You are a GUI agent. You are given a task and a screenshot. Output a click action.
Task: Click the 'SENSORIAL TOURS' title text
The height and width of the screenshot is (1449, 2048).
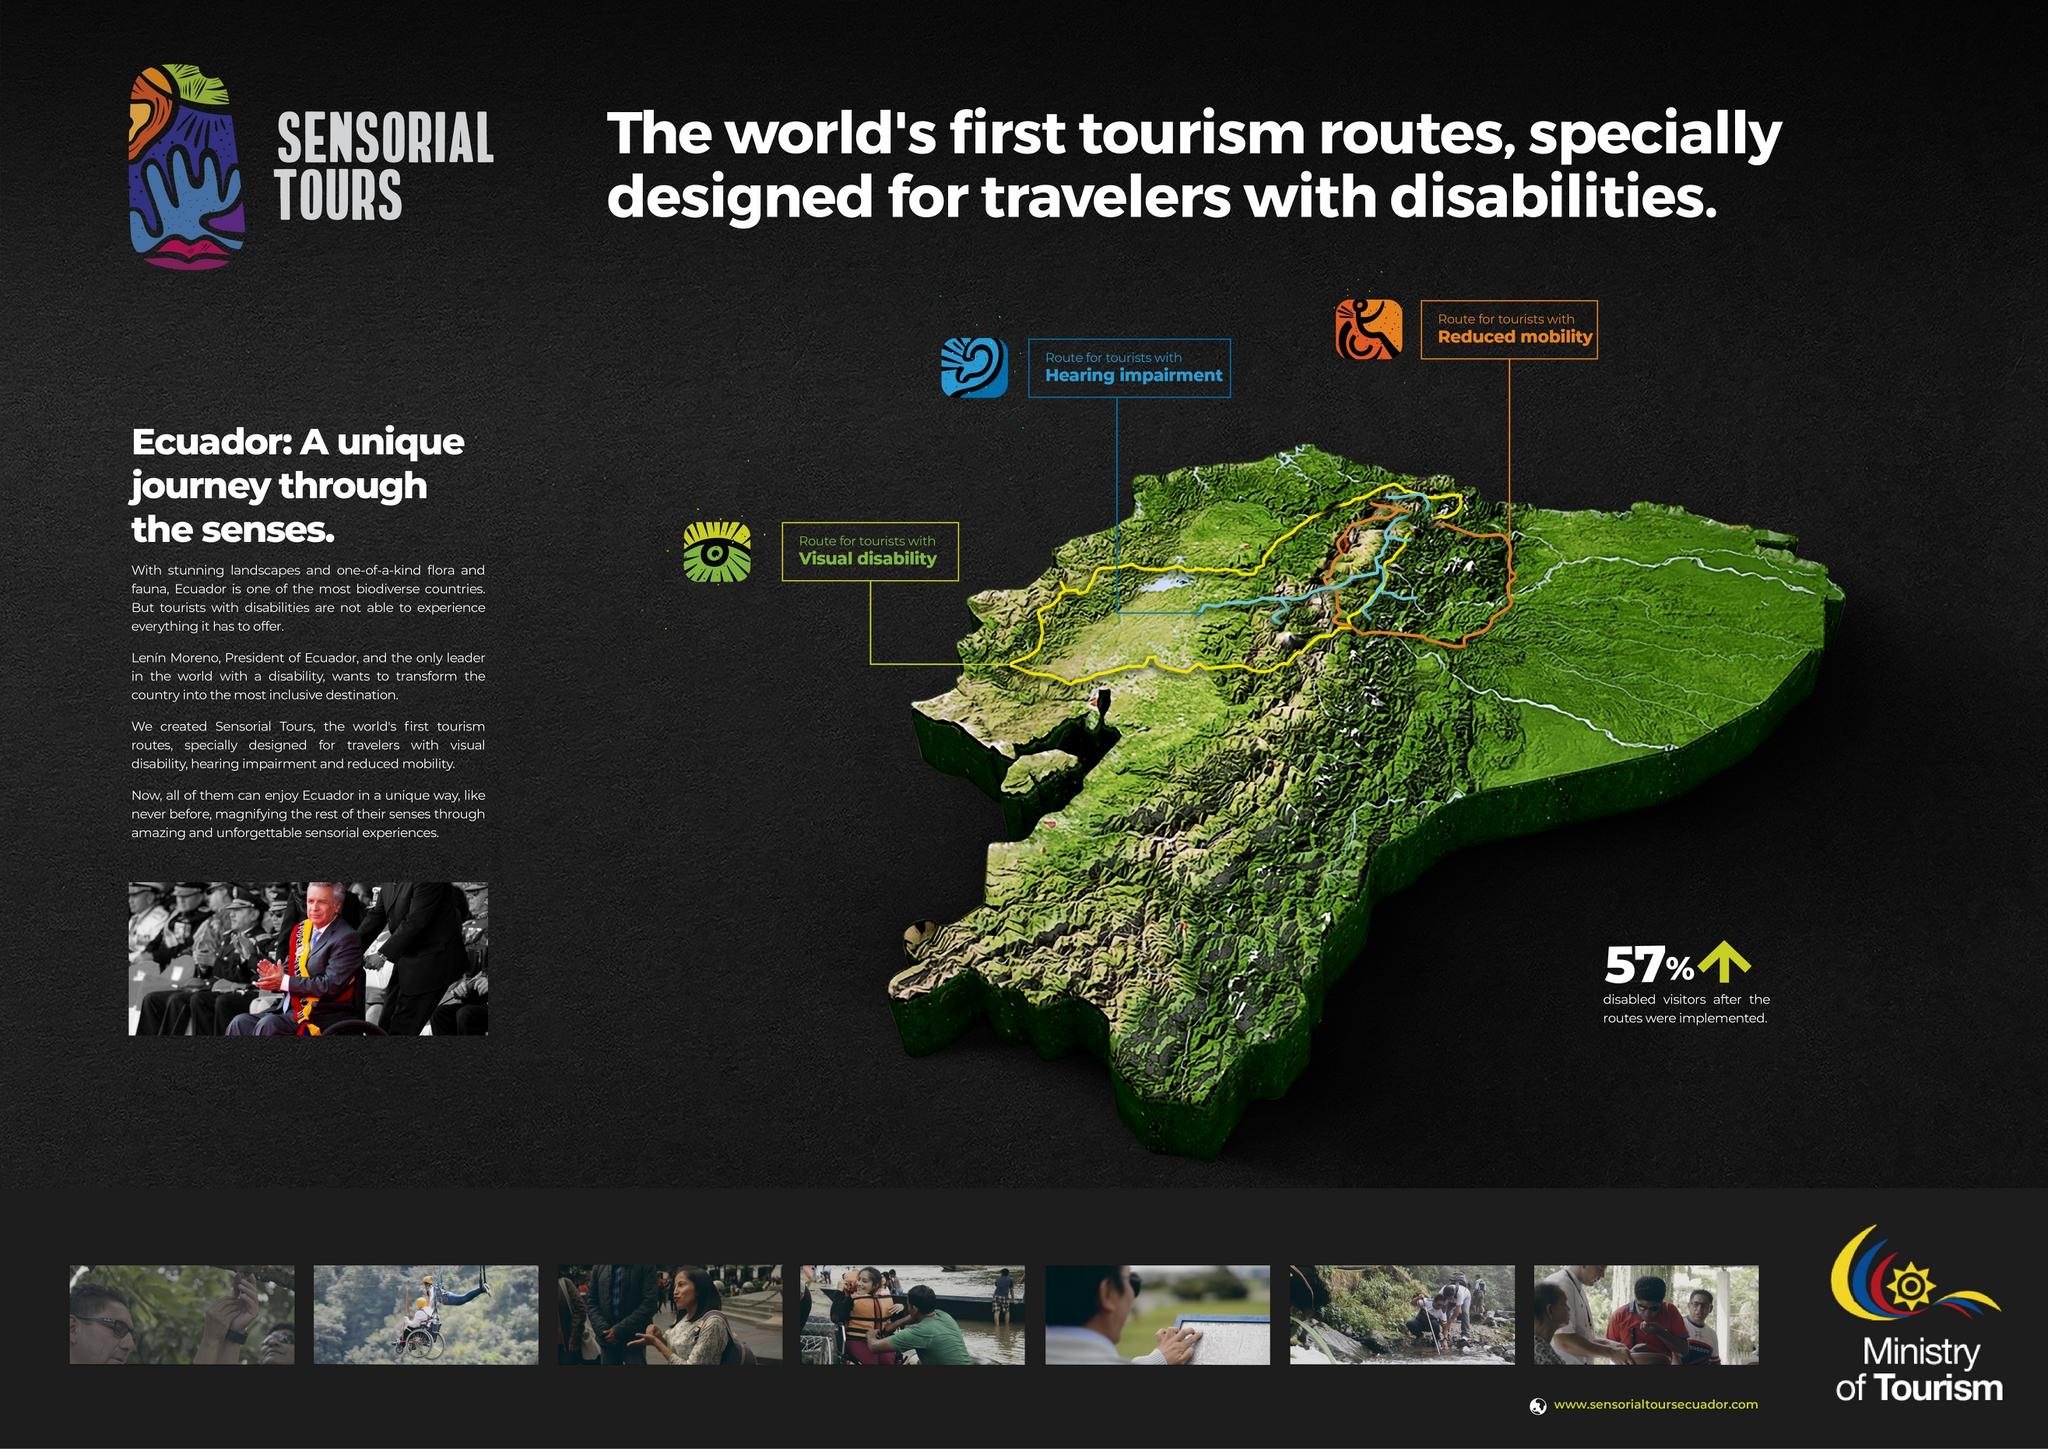click(x=385, y=167)
